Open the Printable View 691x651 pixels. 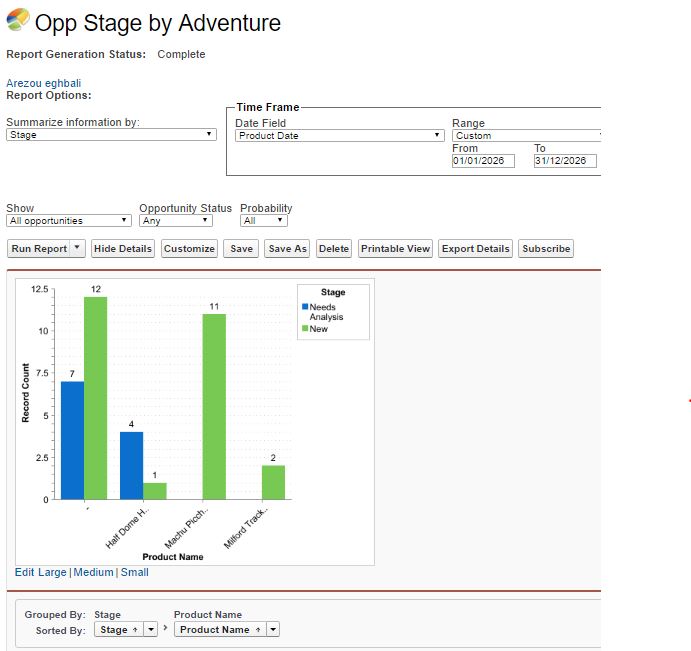(x=395, y=249)
